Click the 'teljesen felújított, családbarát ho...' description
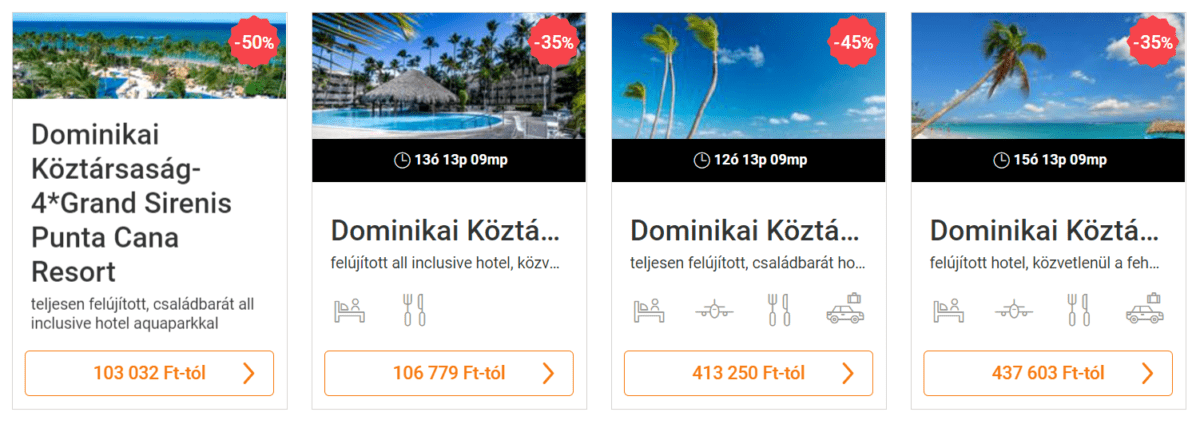Image resolution: width=1200 pixels, height=424 pixels. (745, 265)
